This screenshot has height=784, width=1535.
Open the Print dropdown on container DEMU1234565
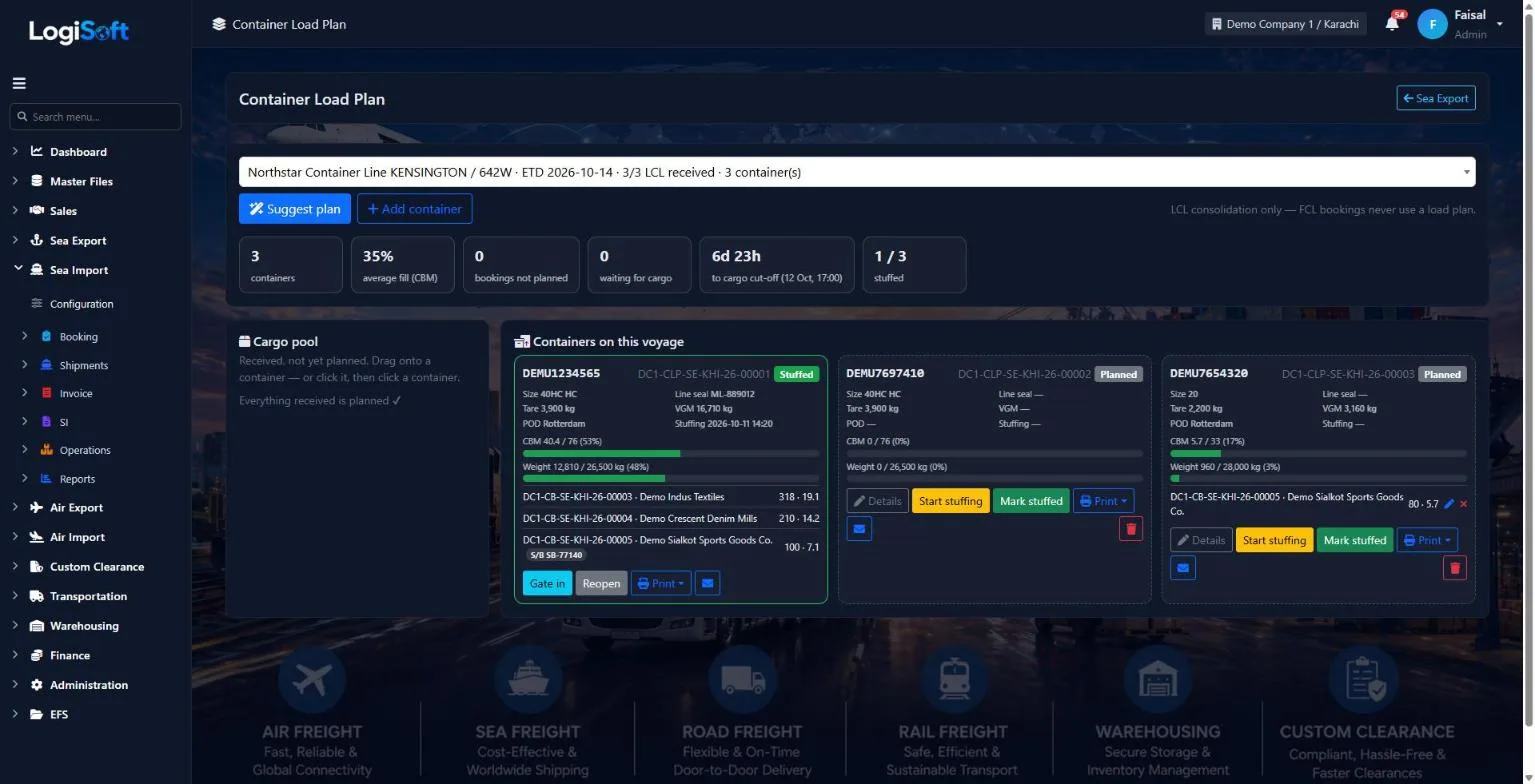[x=661, y=583]
